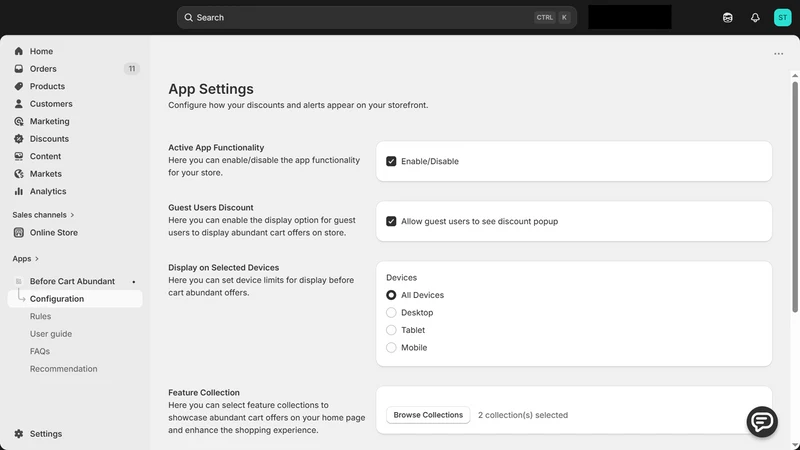
Task: Open the Configuration page
Action: pyautogui.click(x=75, y=298)
